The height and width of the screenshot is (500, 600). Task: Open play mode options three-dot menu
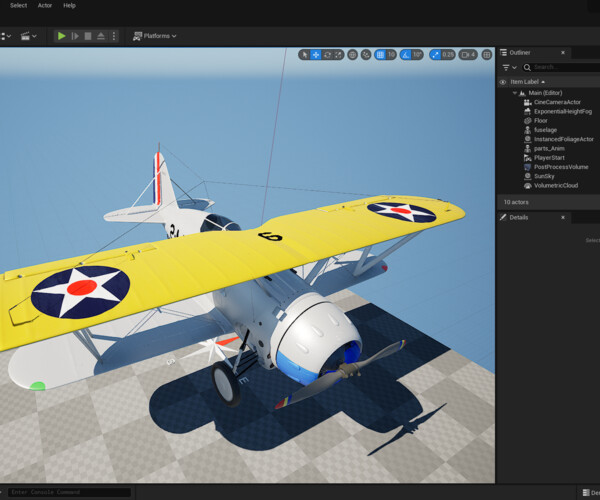(114, 36)
